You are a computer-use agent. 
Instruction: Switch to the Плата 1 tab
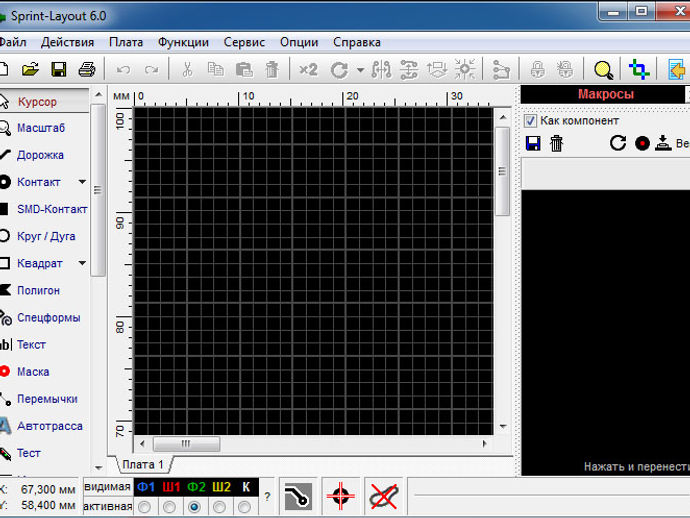click(x=143, y=464)
